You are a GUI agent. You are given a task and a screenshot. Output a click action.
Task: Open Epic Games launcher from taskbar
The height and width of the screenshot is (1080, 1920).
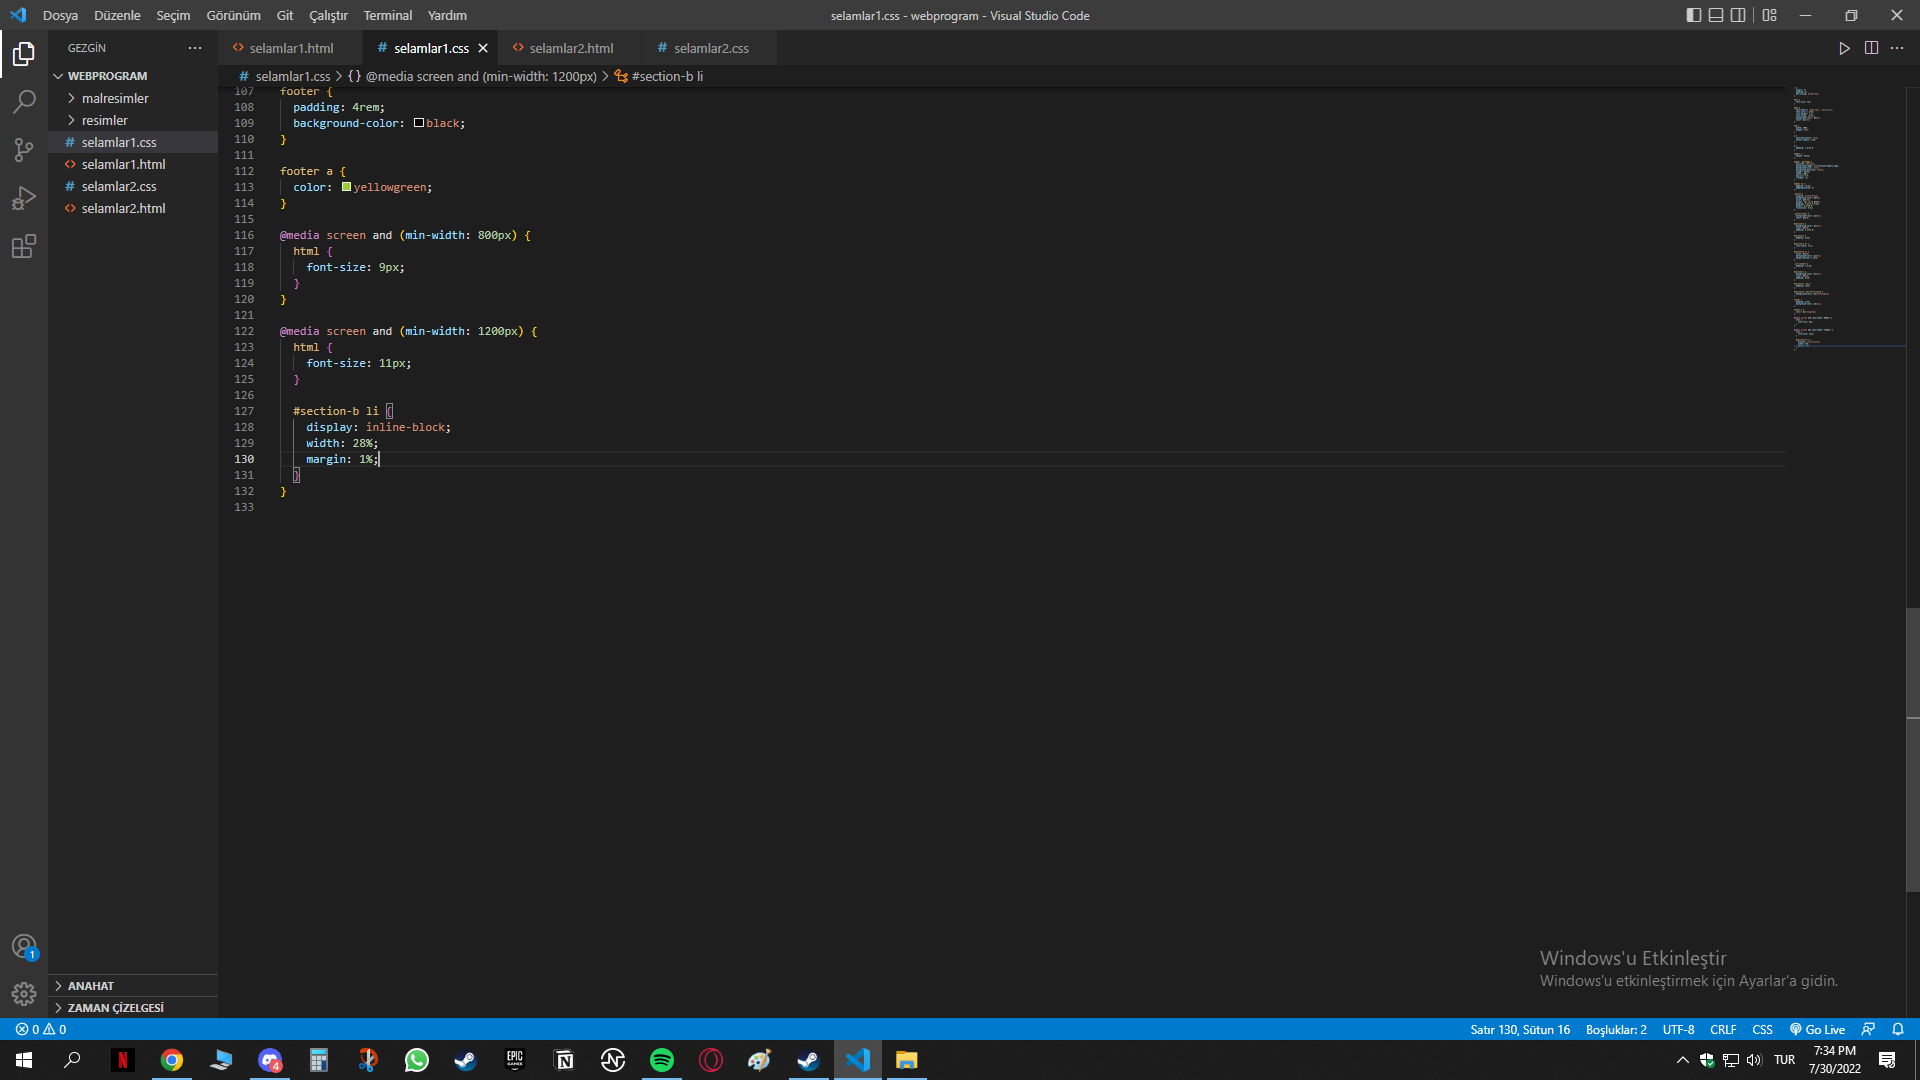pyautogui.click(x=515, y=1060)
